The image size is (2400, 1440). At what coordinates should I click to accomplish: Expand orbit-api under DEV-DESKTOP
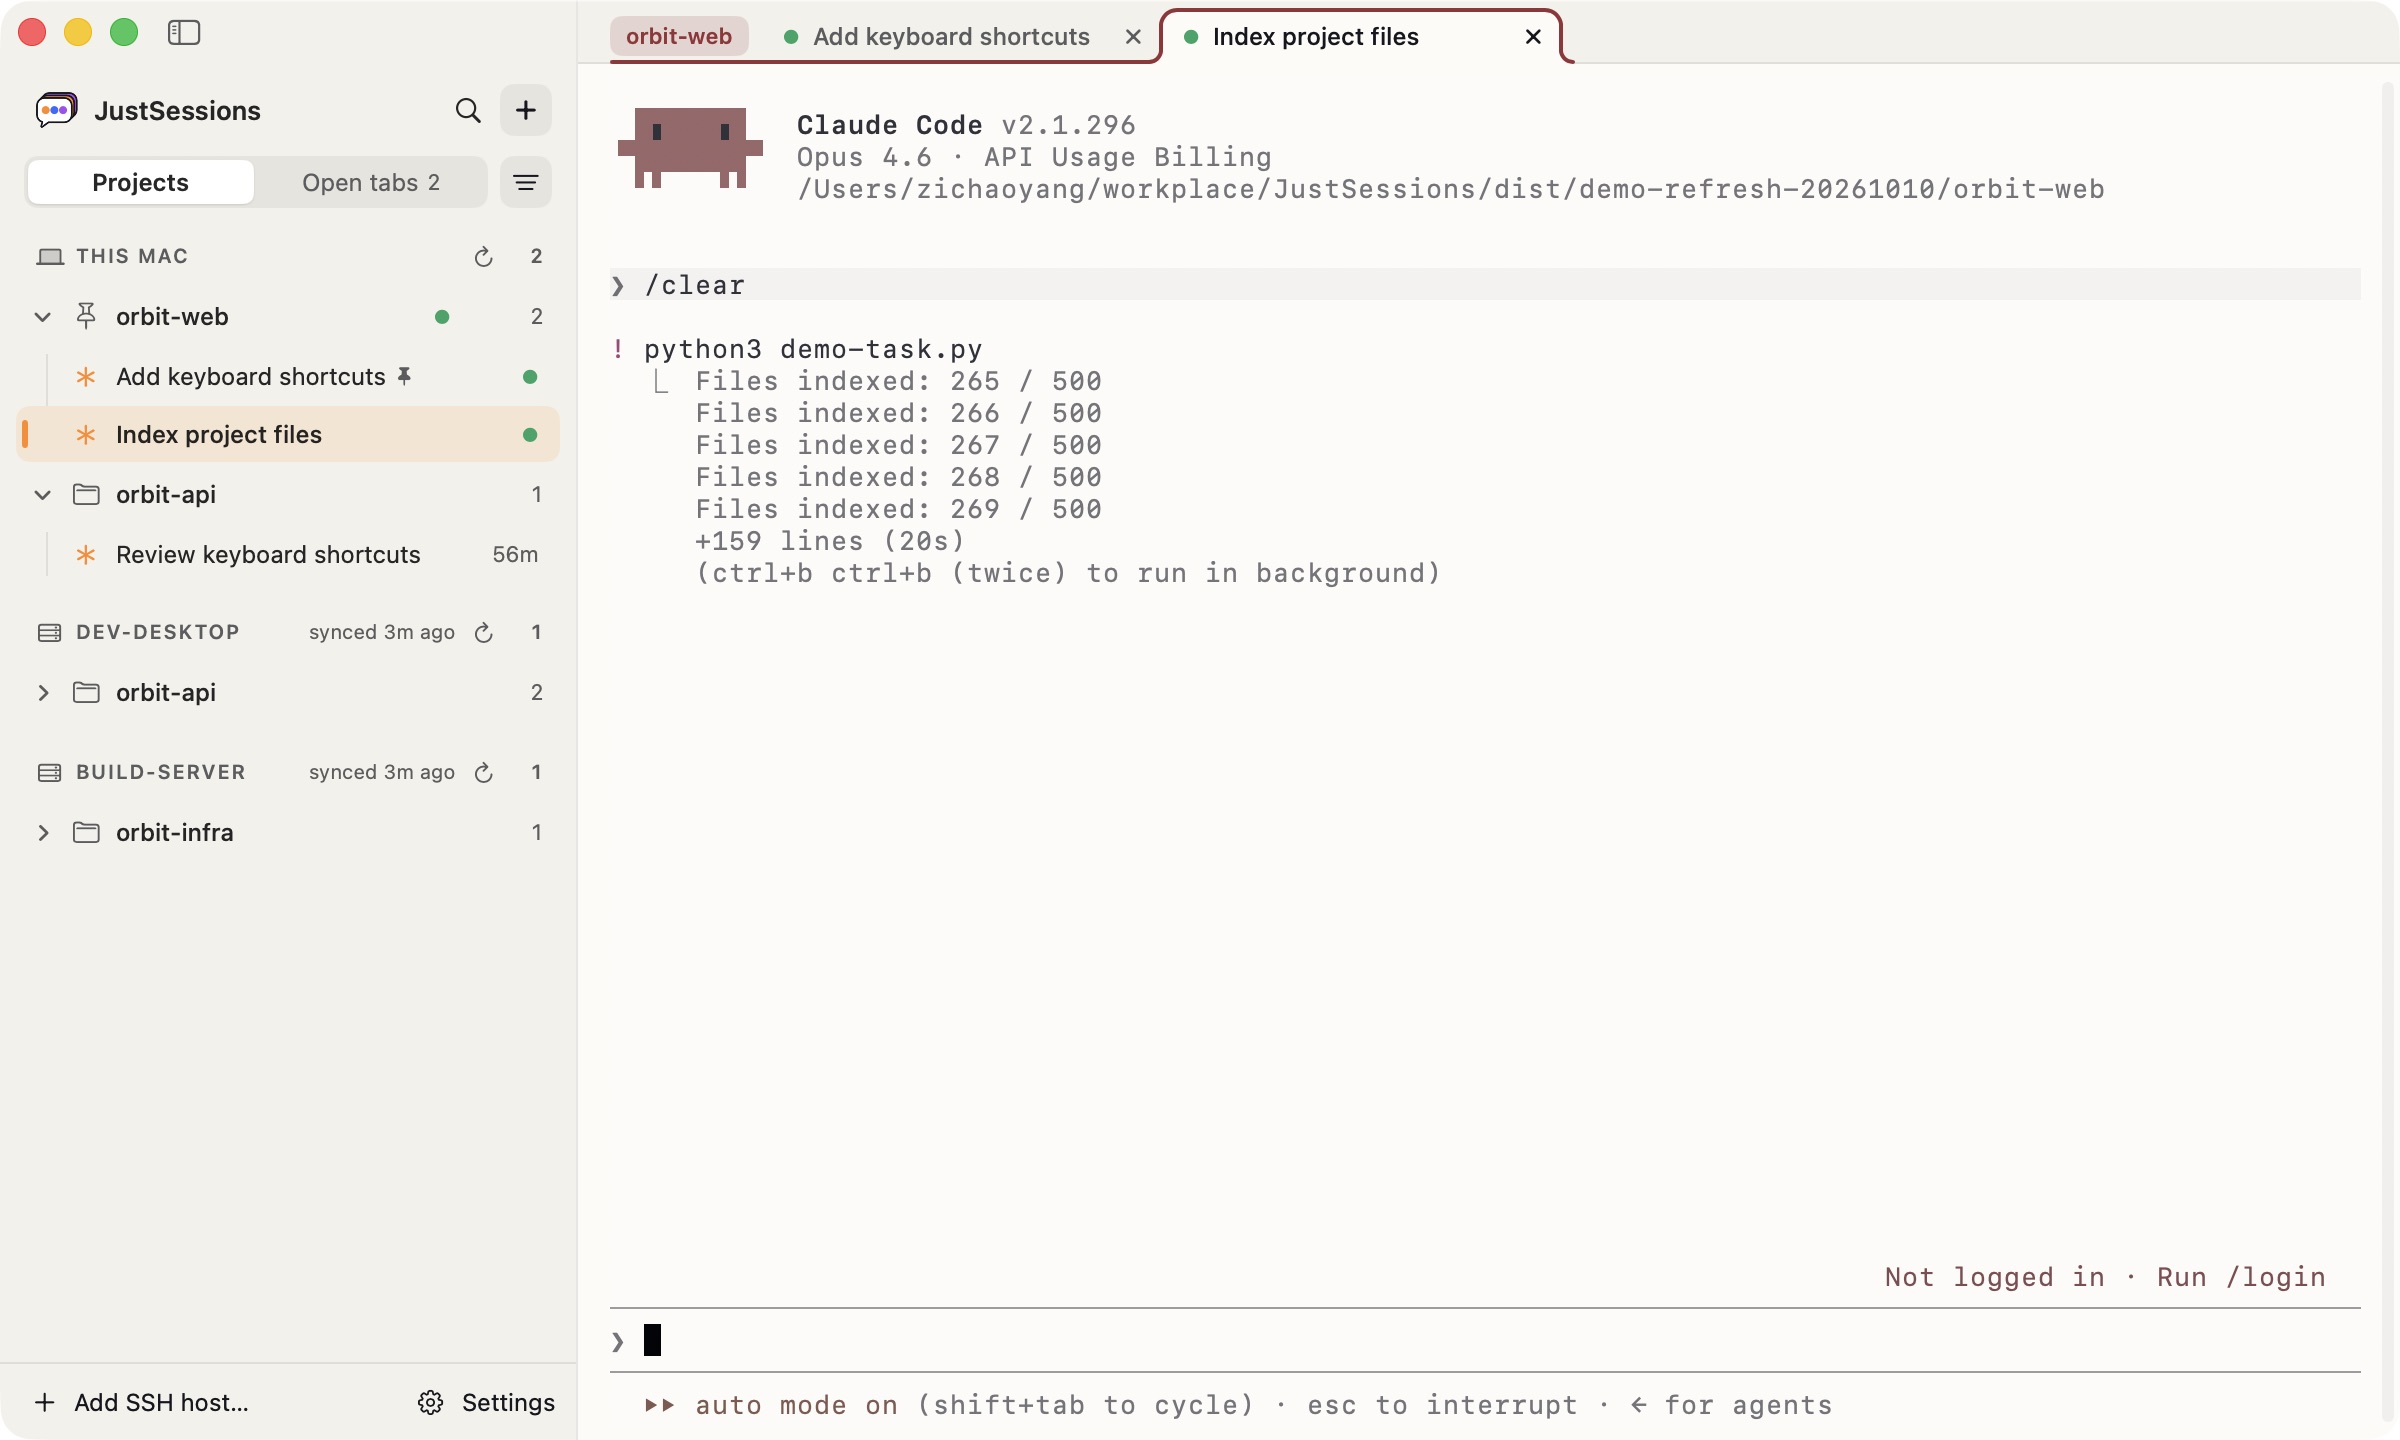[x=43, y=693]
